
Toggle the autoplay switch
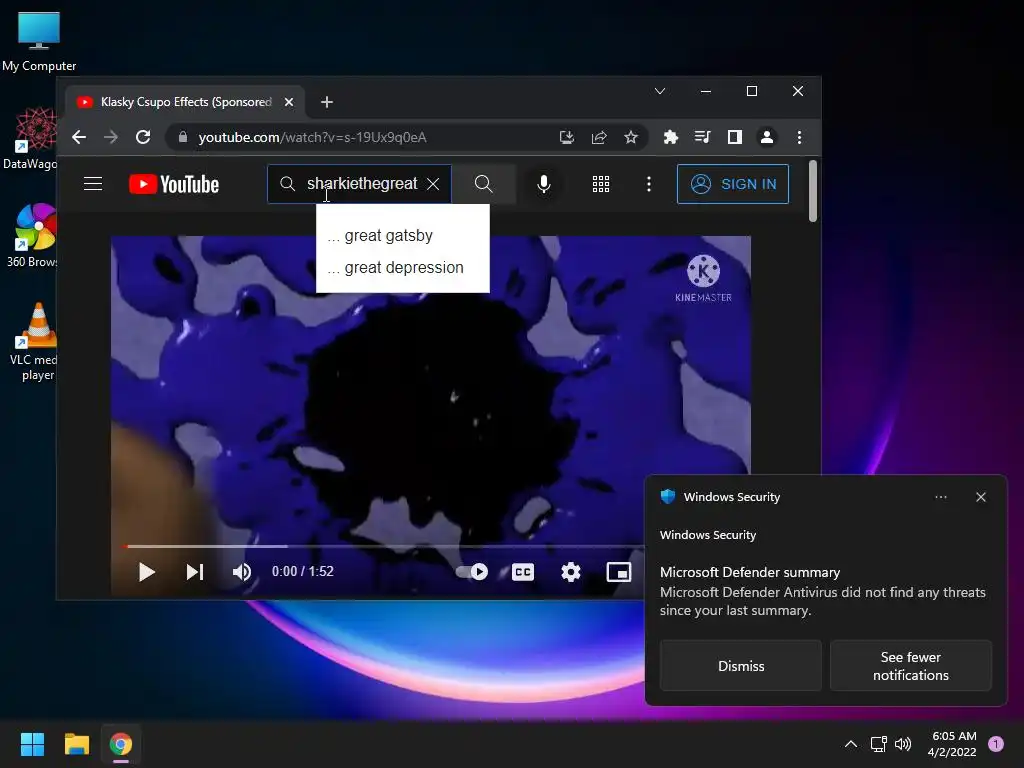472,572
